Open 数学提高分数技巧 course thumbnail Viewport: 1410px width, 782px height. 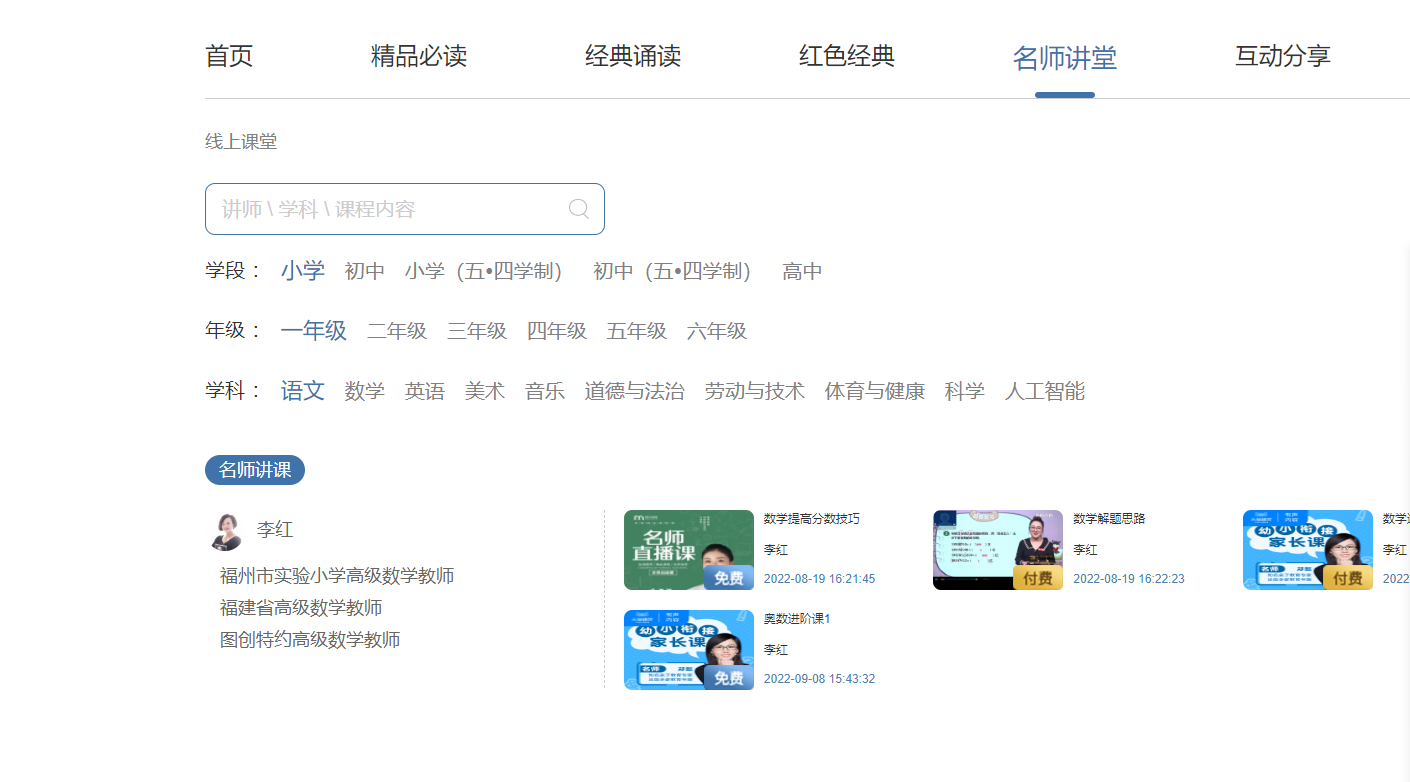pos(689,550)
